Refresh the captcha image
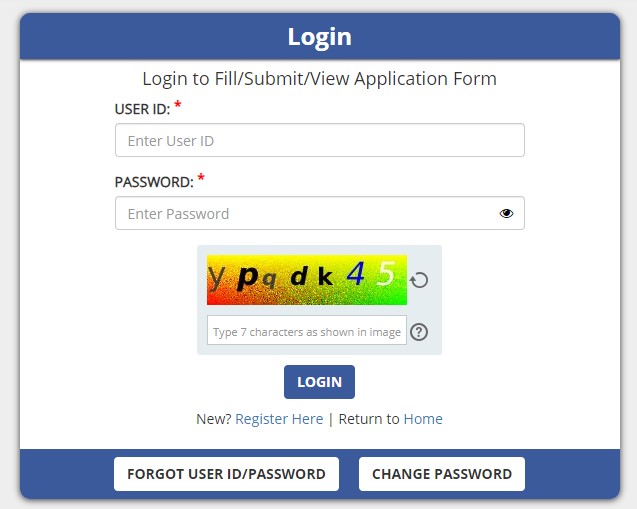This screenshot has height=509, width=637. (420, 280)
